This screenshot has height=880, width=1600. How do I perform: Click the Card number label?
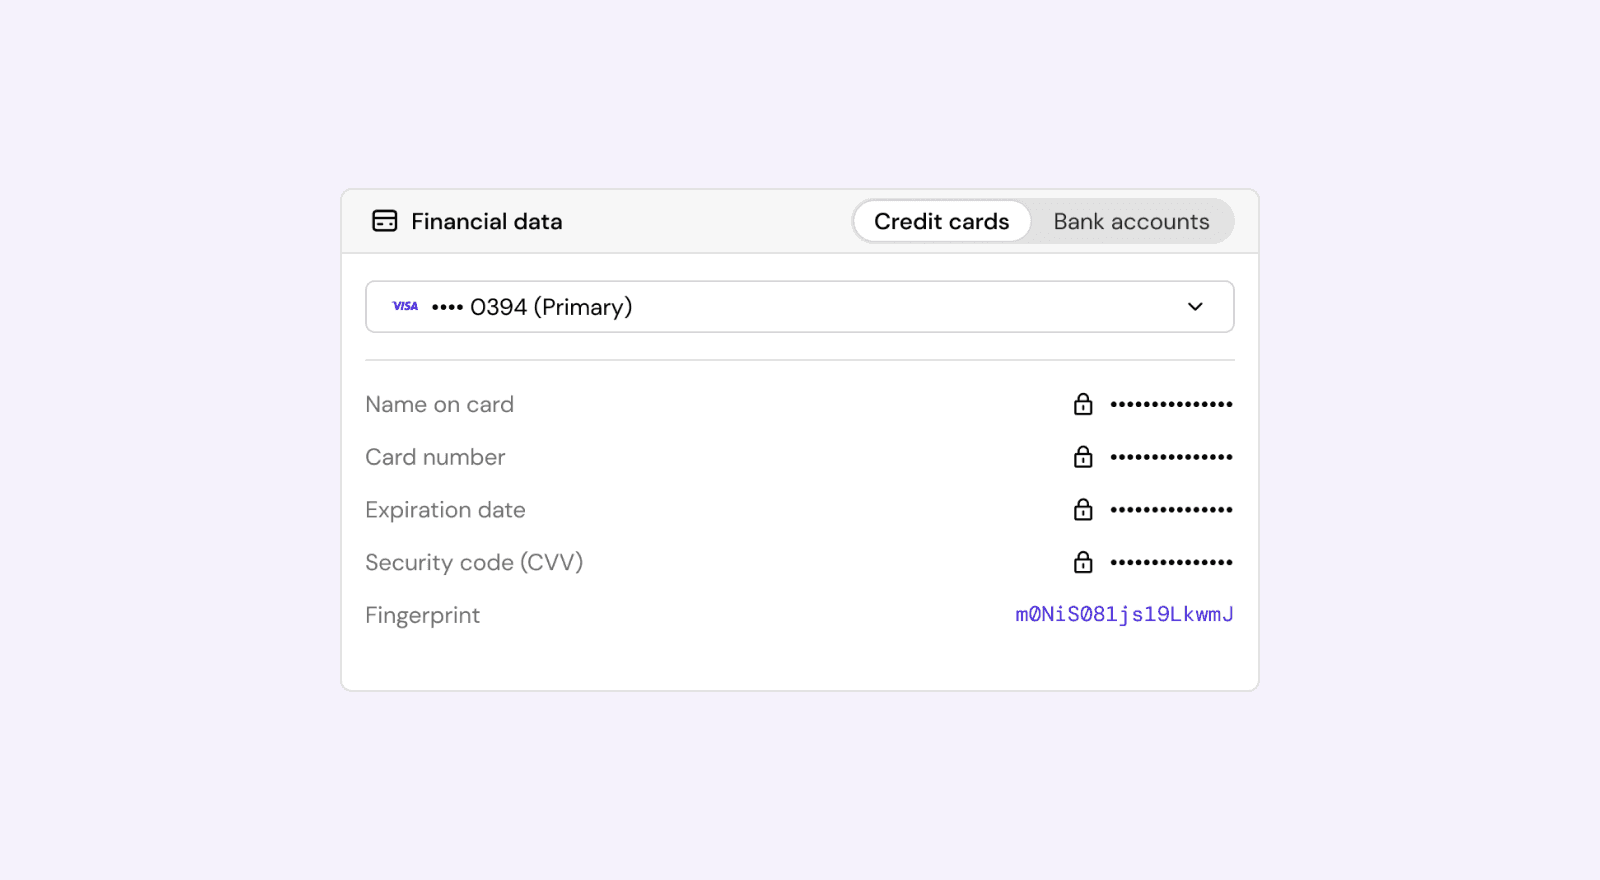(435, 457)
